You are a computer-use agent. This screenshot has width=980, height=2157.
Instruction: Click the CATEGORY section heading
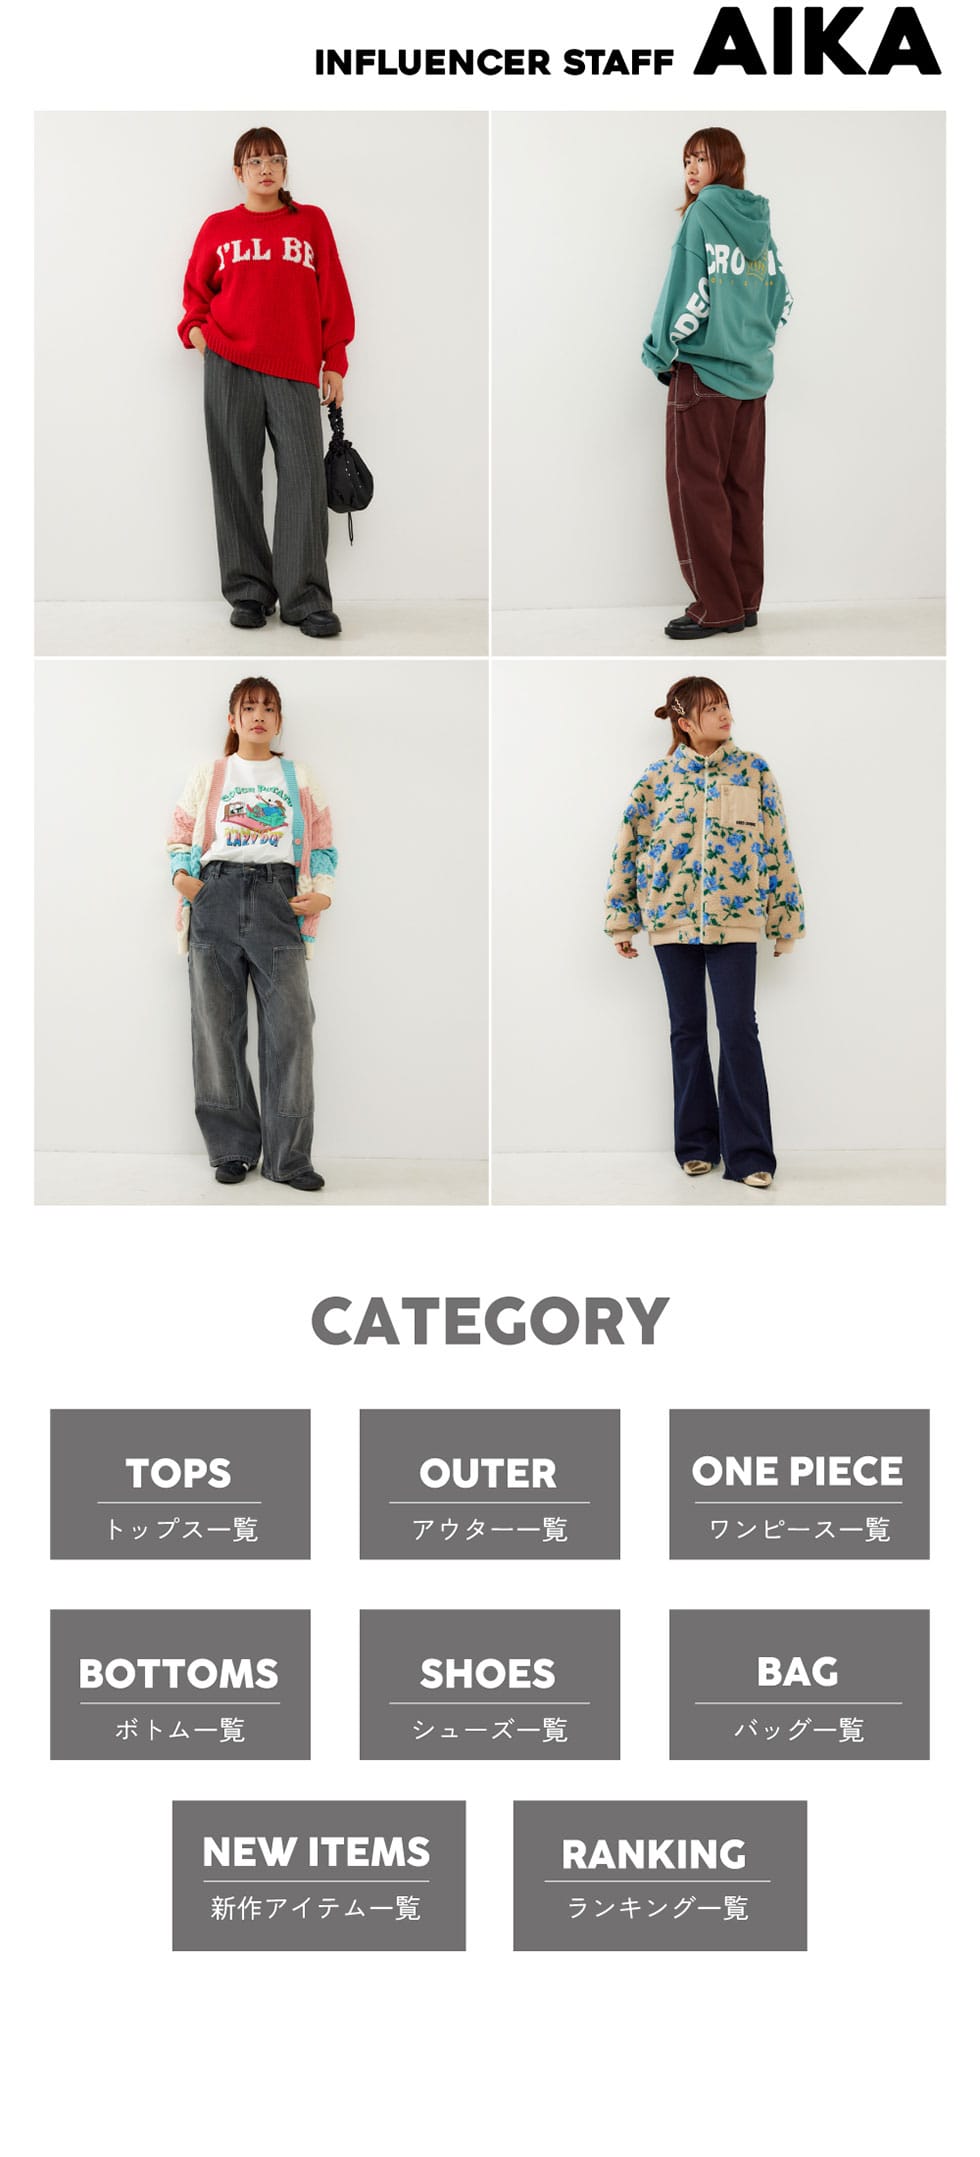coord(490,1321)
